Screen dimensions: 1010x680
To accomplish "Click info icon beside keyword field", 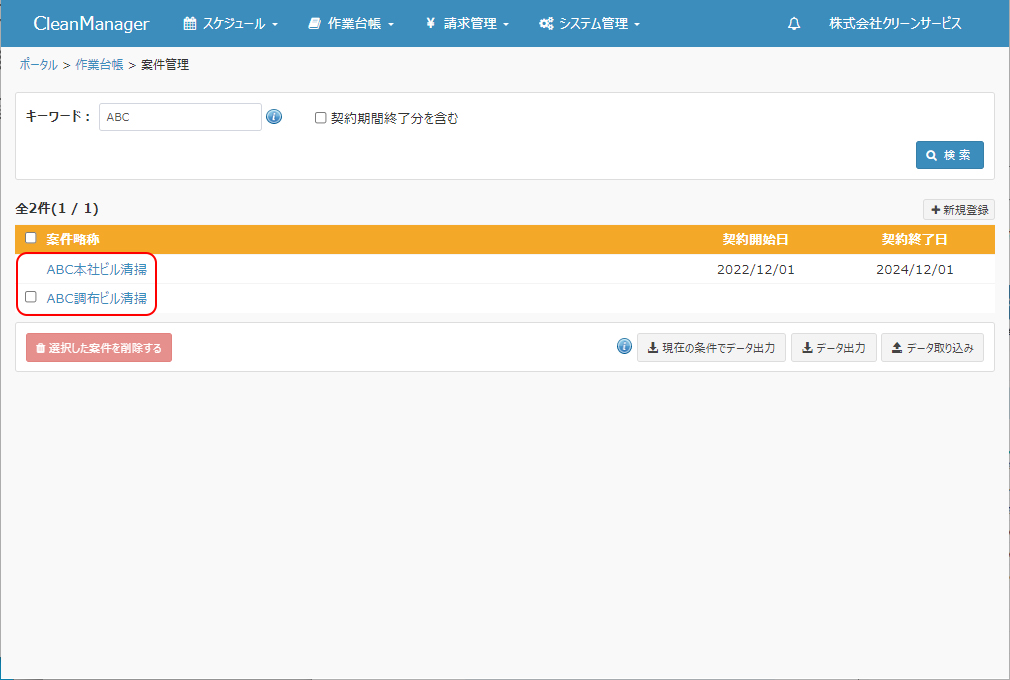I will [274, 117].
